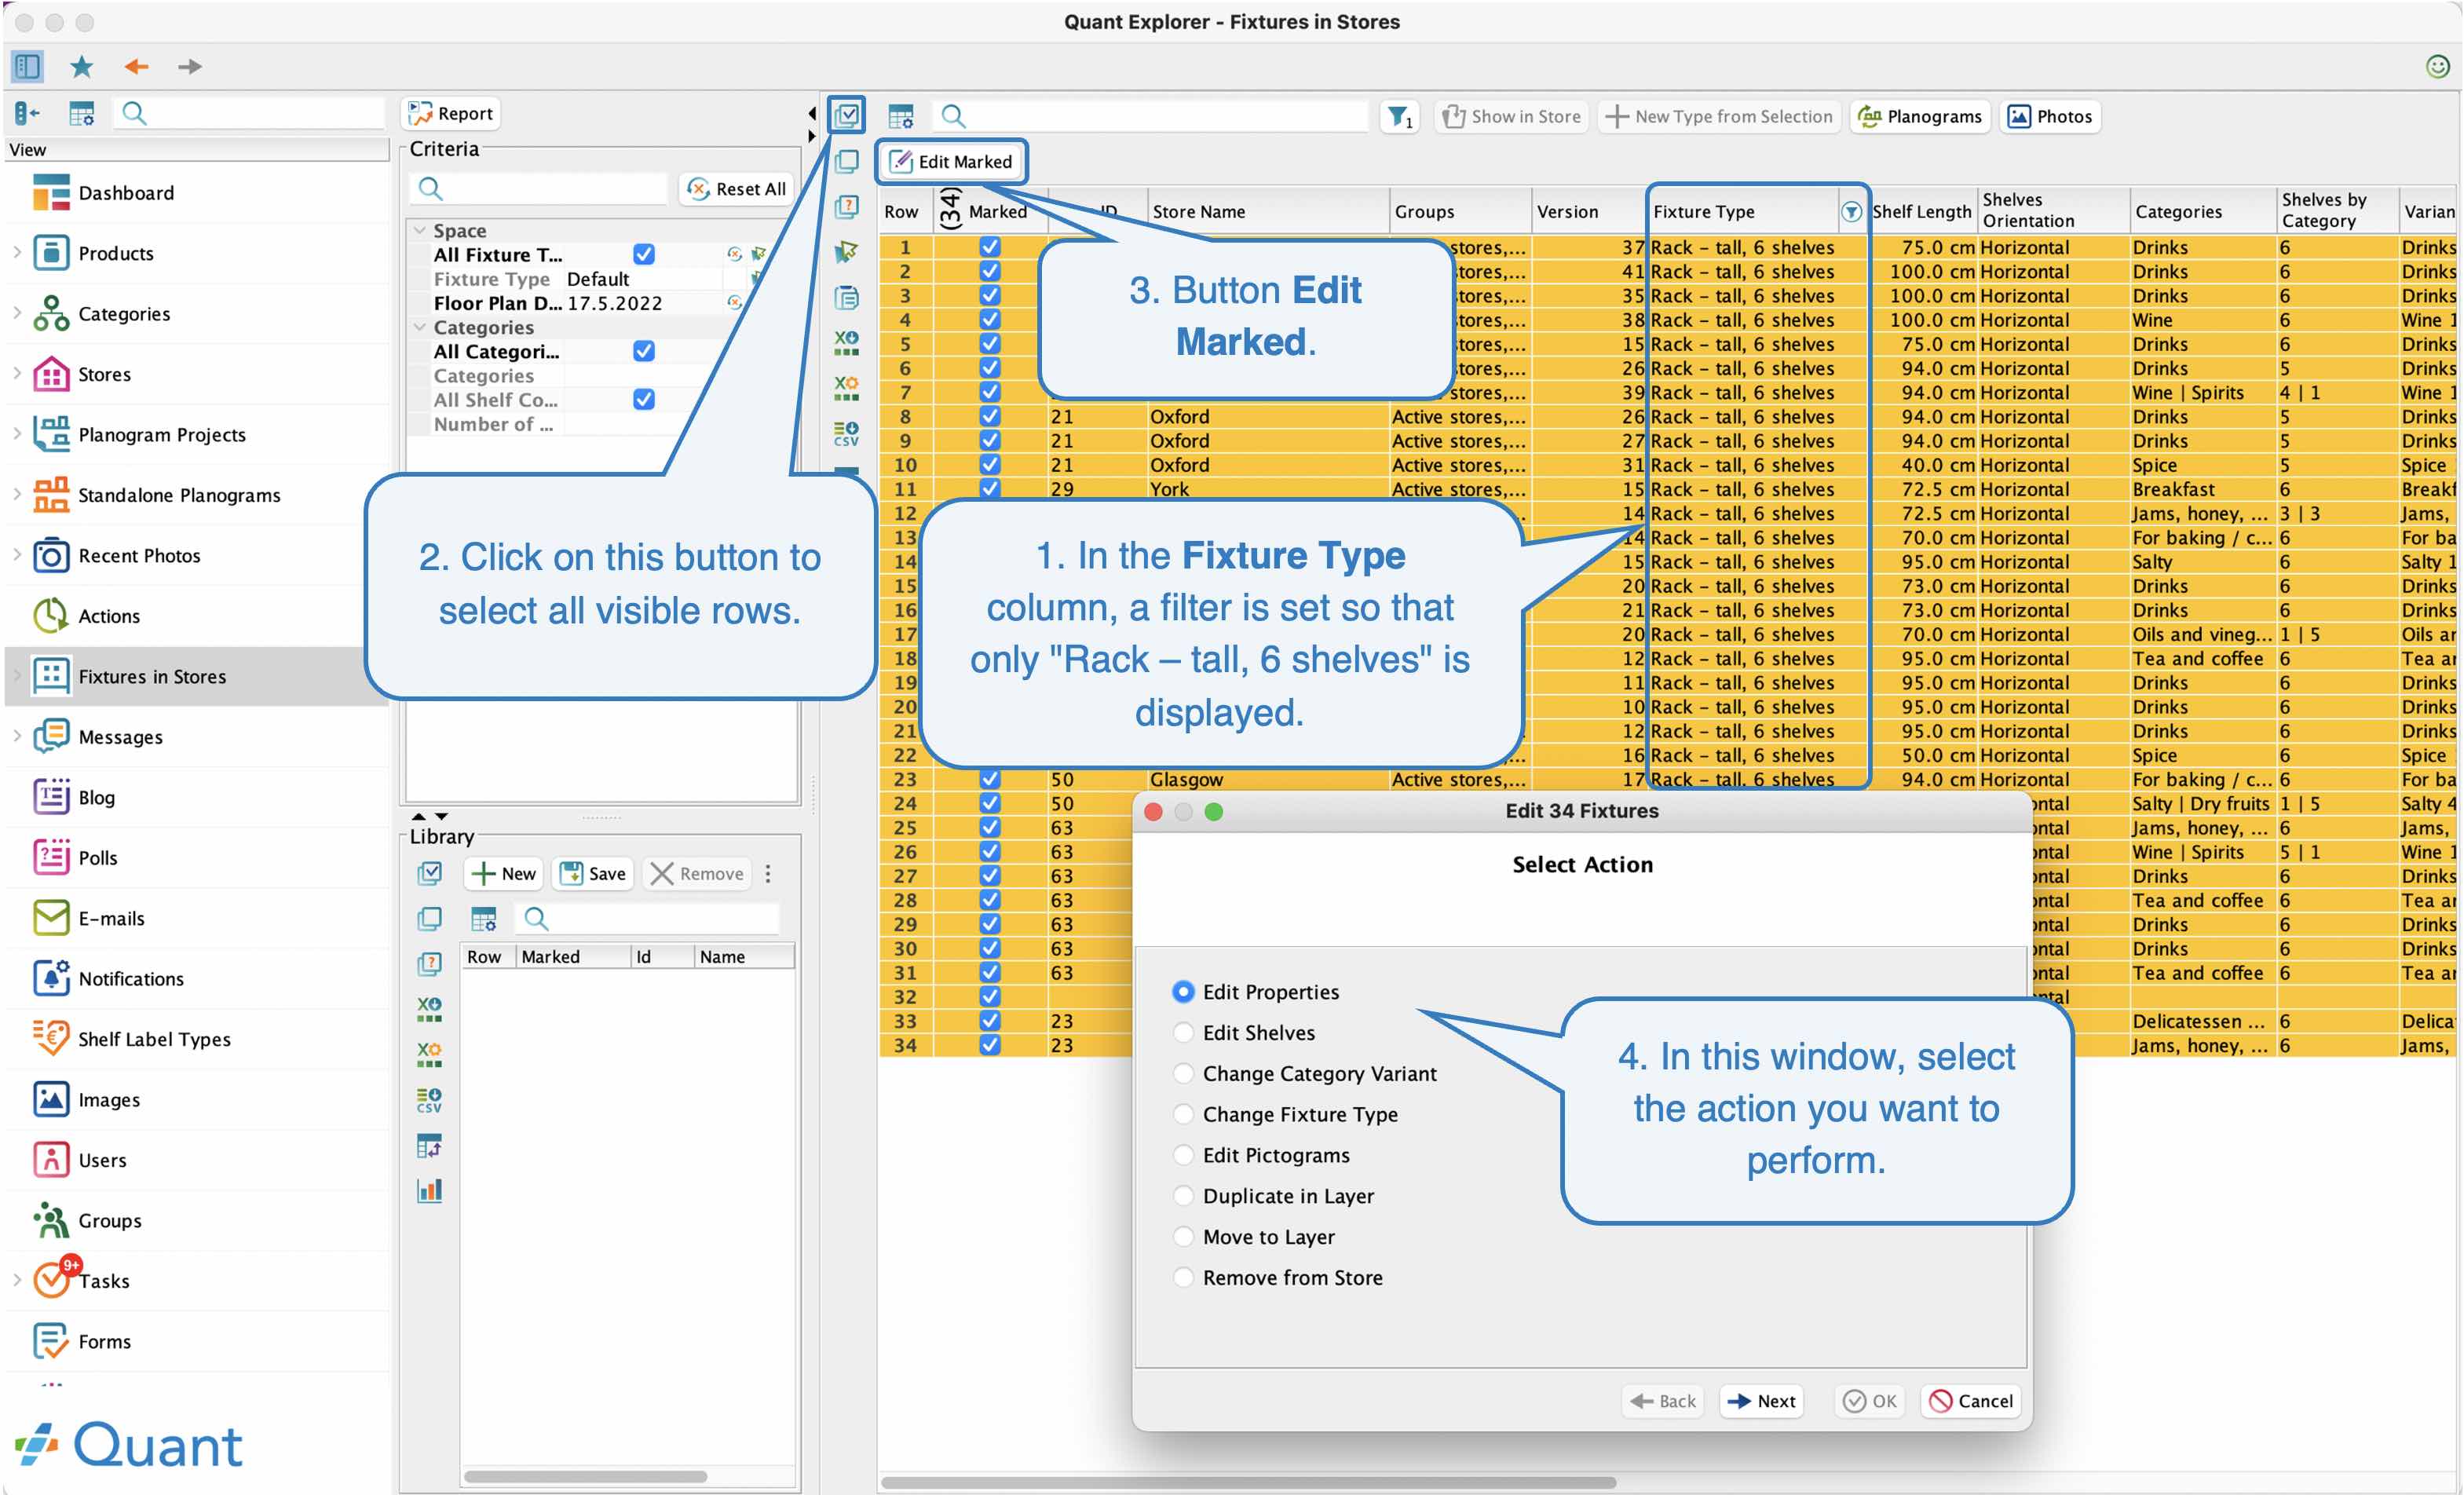This screenshot has height=1495, width=2464.
Task: Click Save in the Library panel
Action: point(593,873)
